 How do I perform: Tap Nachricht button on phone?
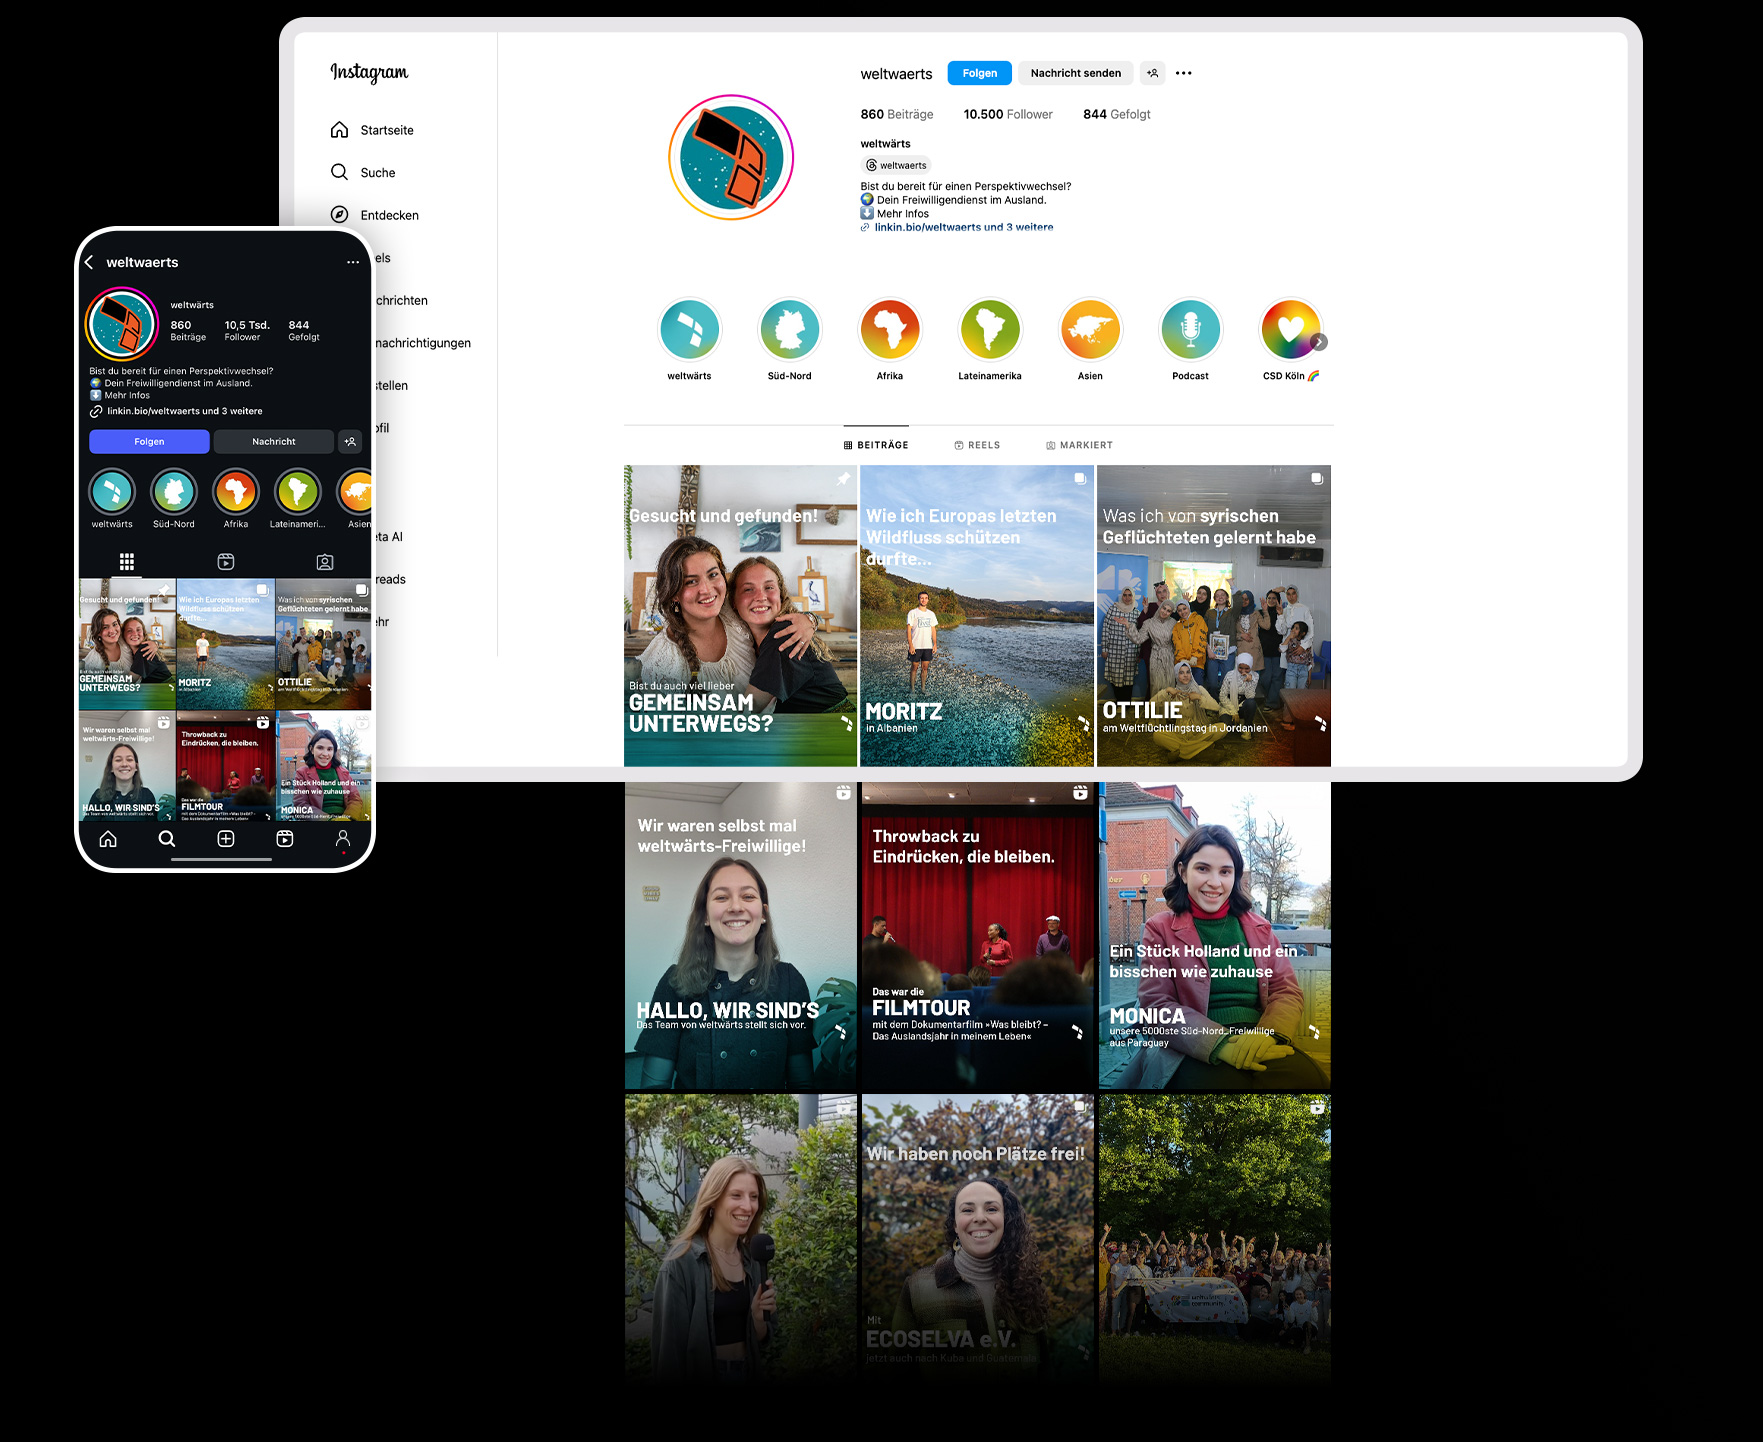pyautogui.click(x=274, y=441)
